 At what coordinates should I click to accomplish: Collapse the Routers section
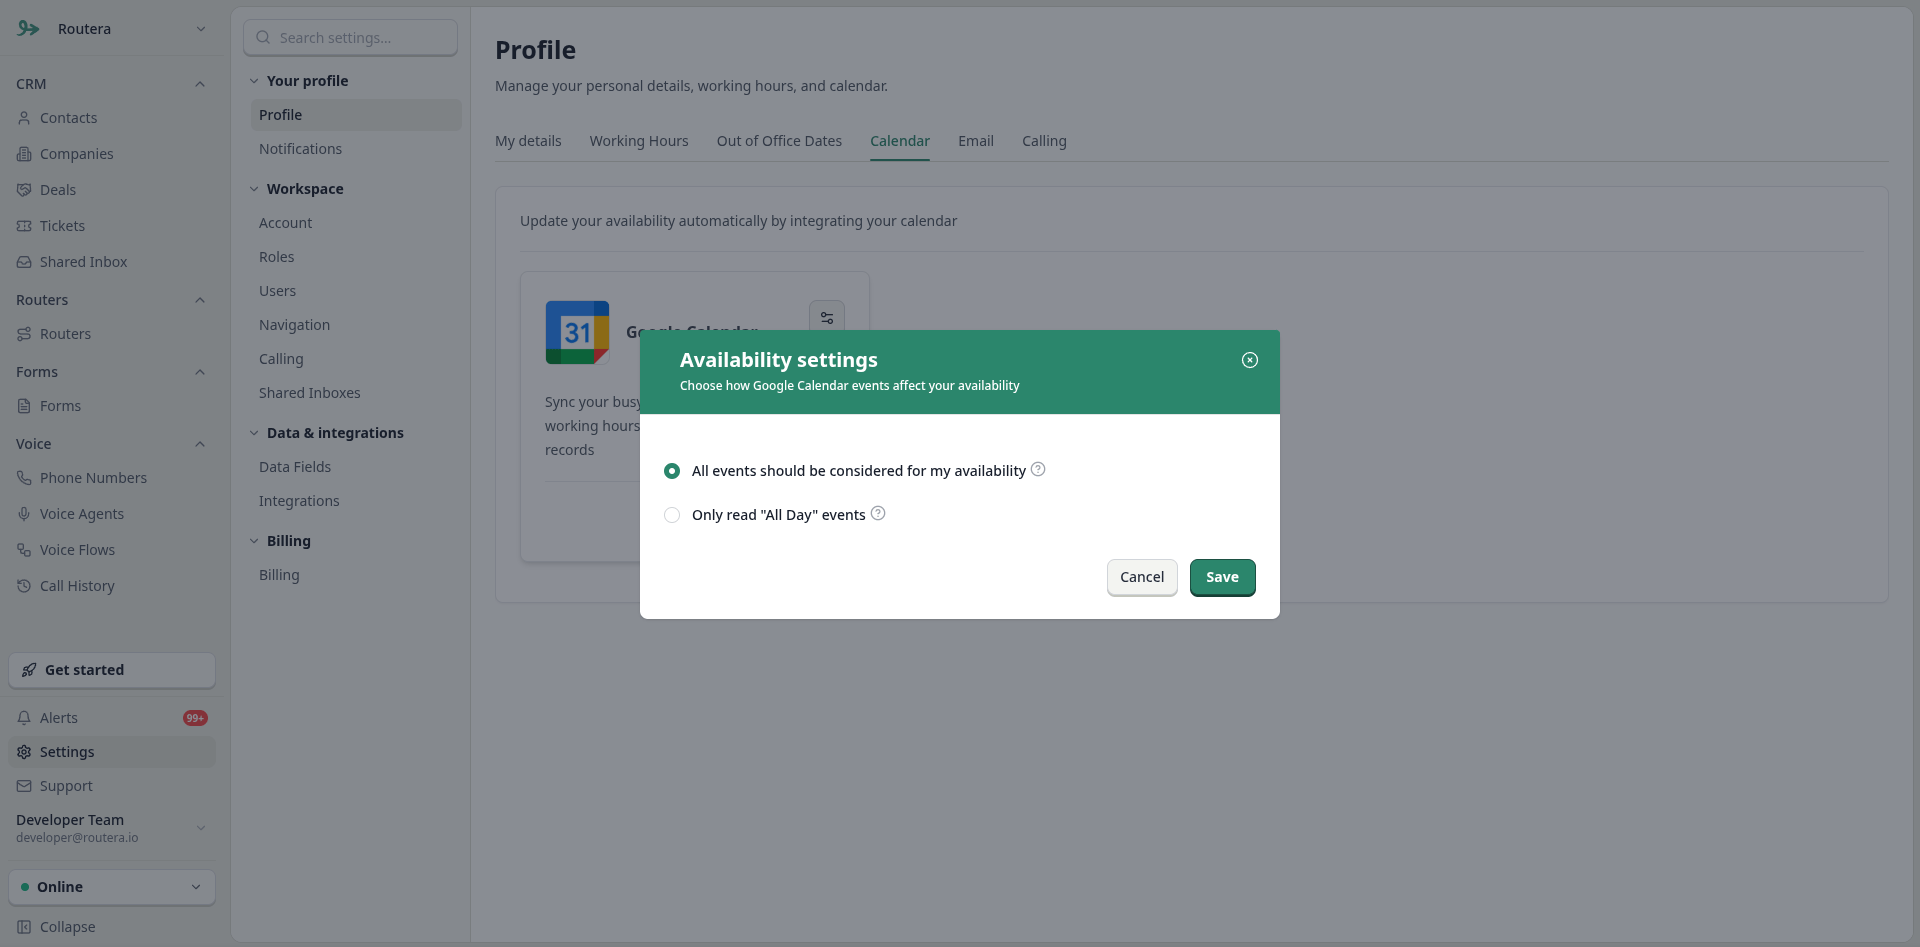[200, 300]
